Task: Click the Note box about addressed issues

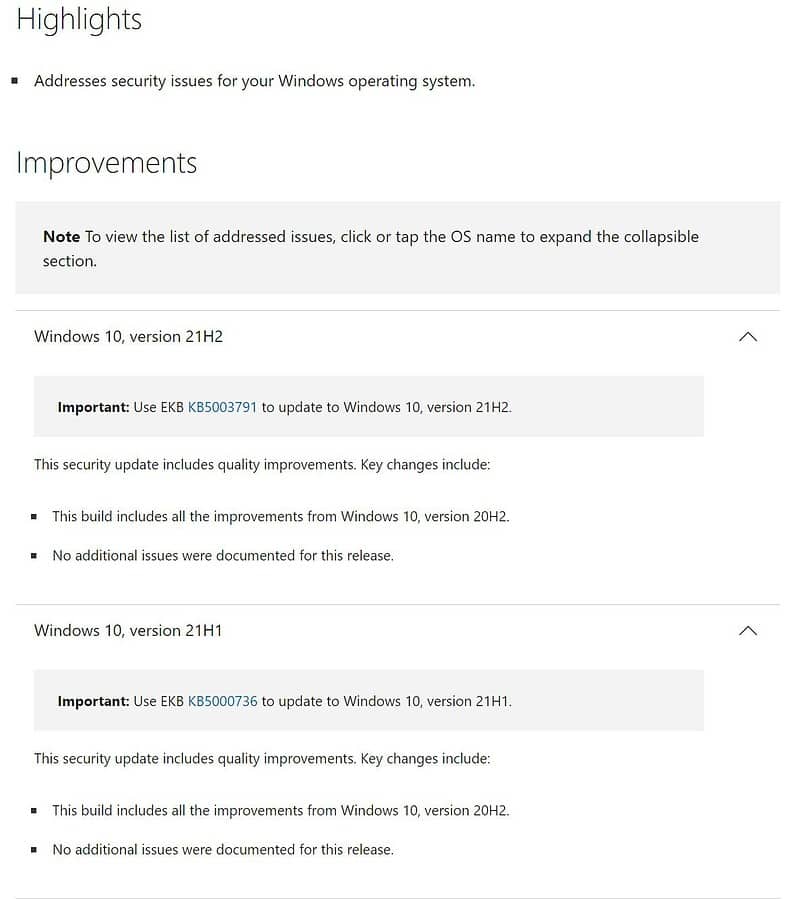Action: coord(397,248)
